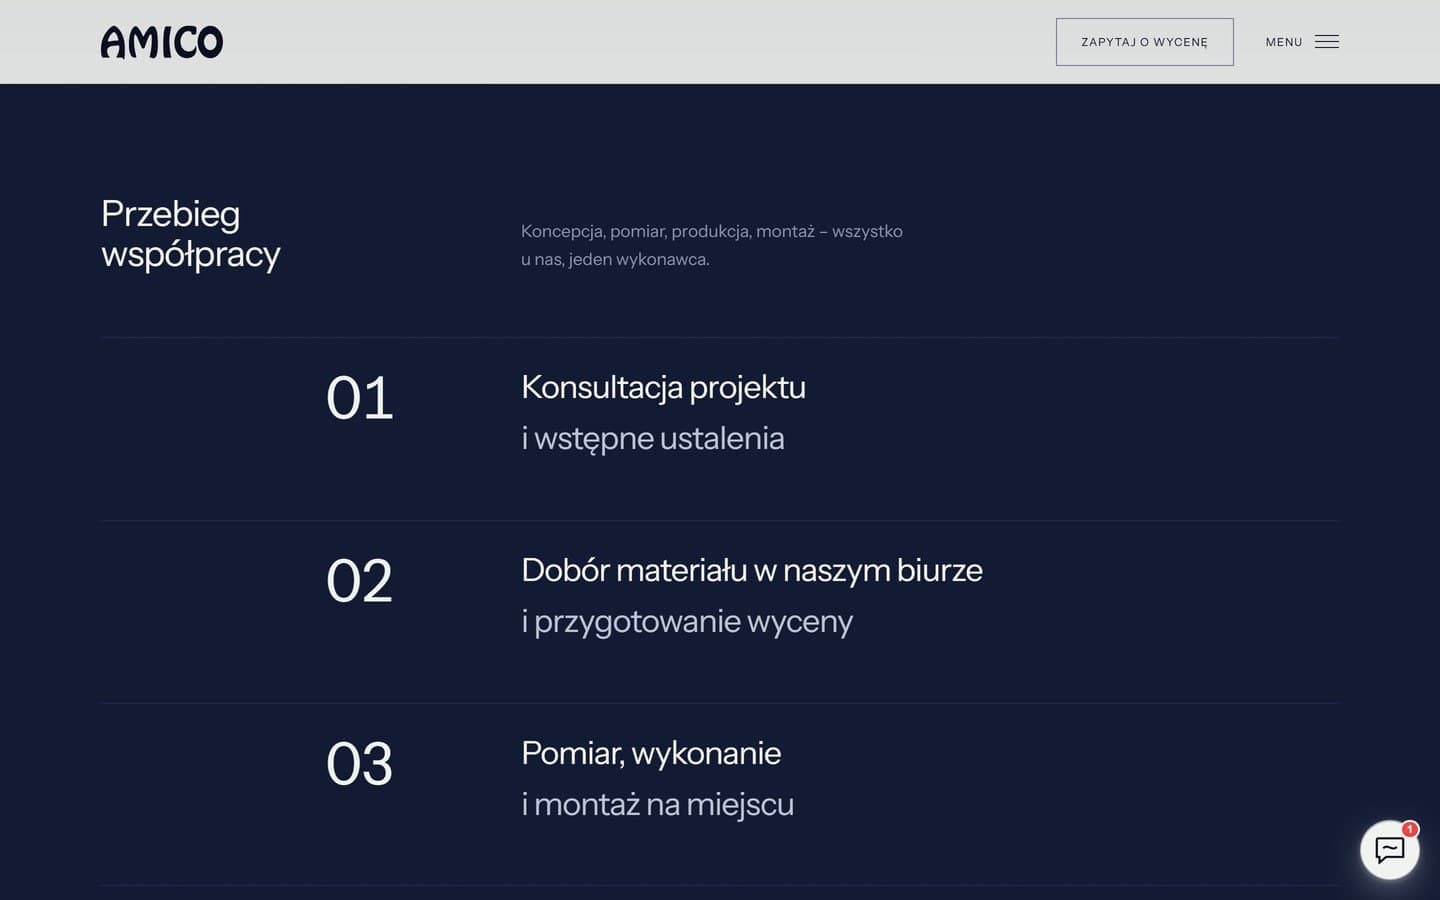This screenshot has height=900, width=1440.
Task: Click 'i montaż na miejscu' subtitle
Action: coord(658,804)
